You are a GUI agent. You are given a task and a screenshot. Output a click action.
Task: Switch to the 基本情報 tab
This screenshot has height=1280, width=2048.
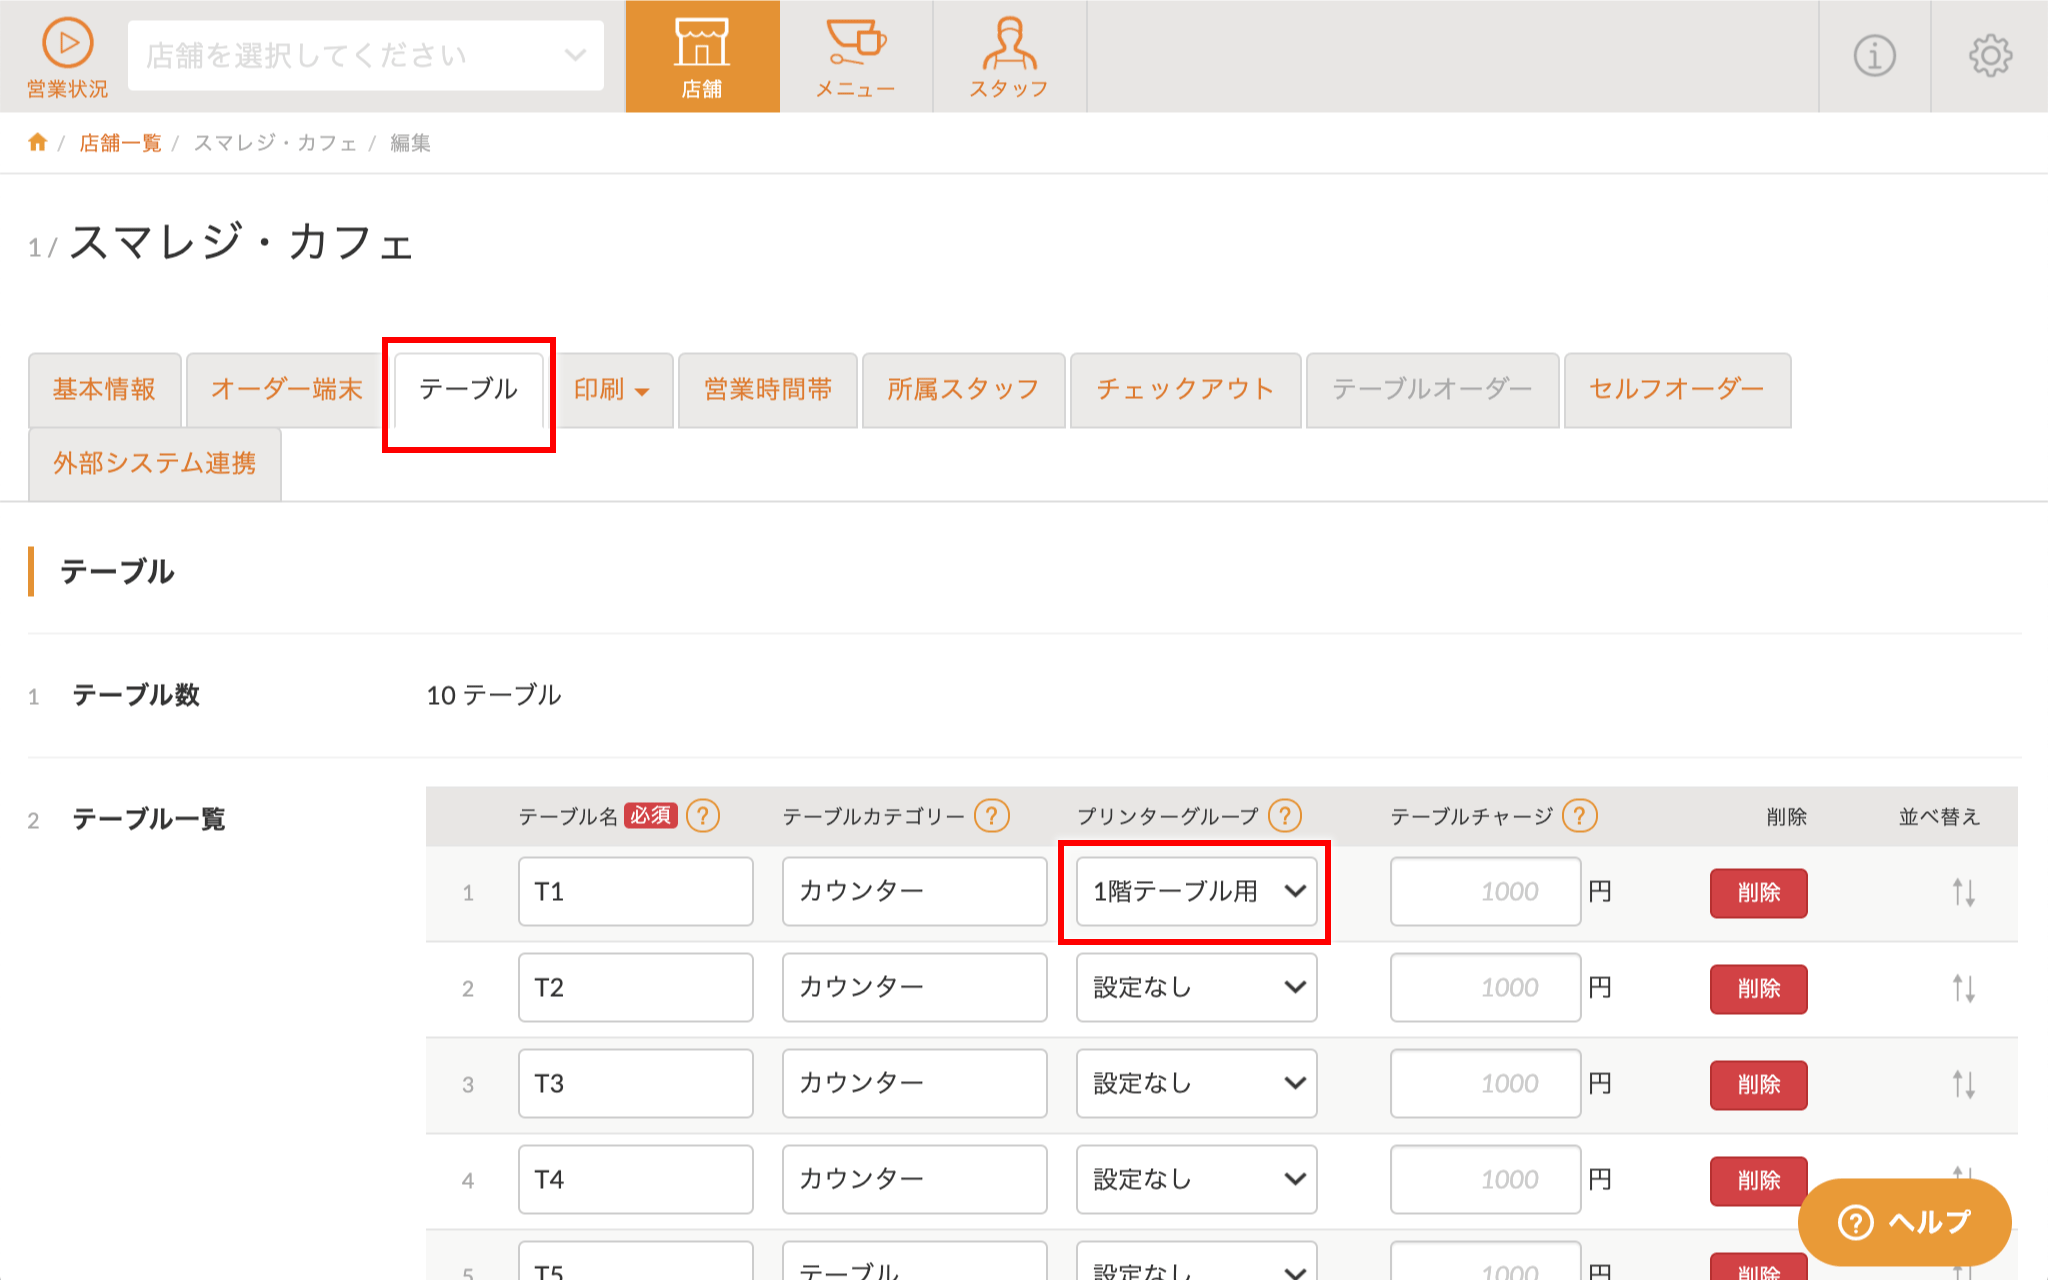(x=104, y=390)
